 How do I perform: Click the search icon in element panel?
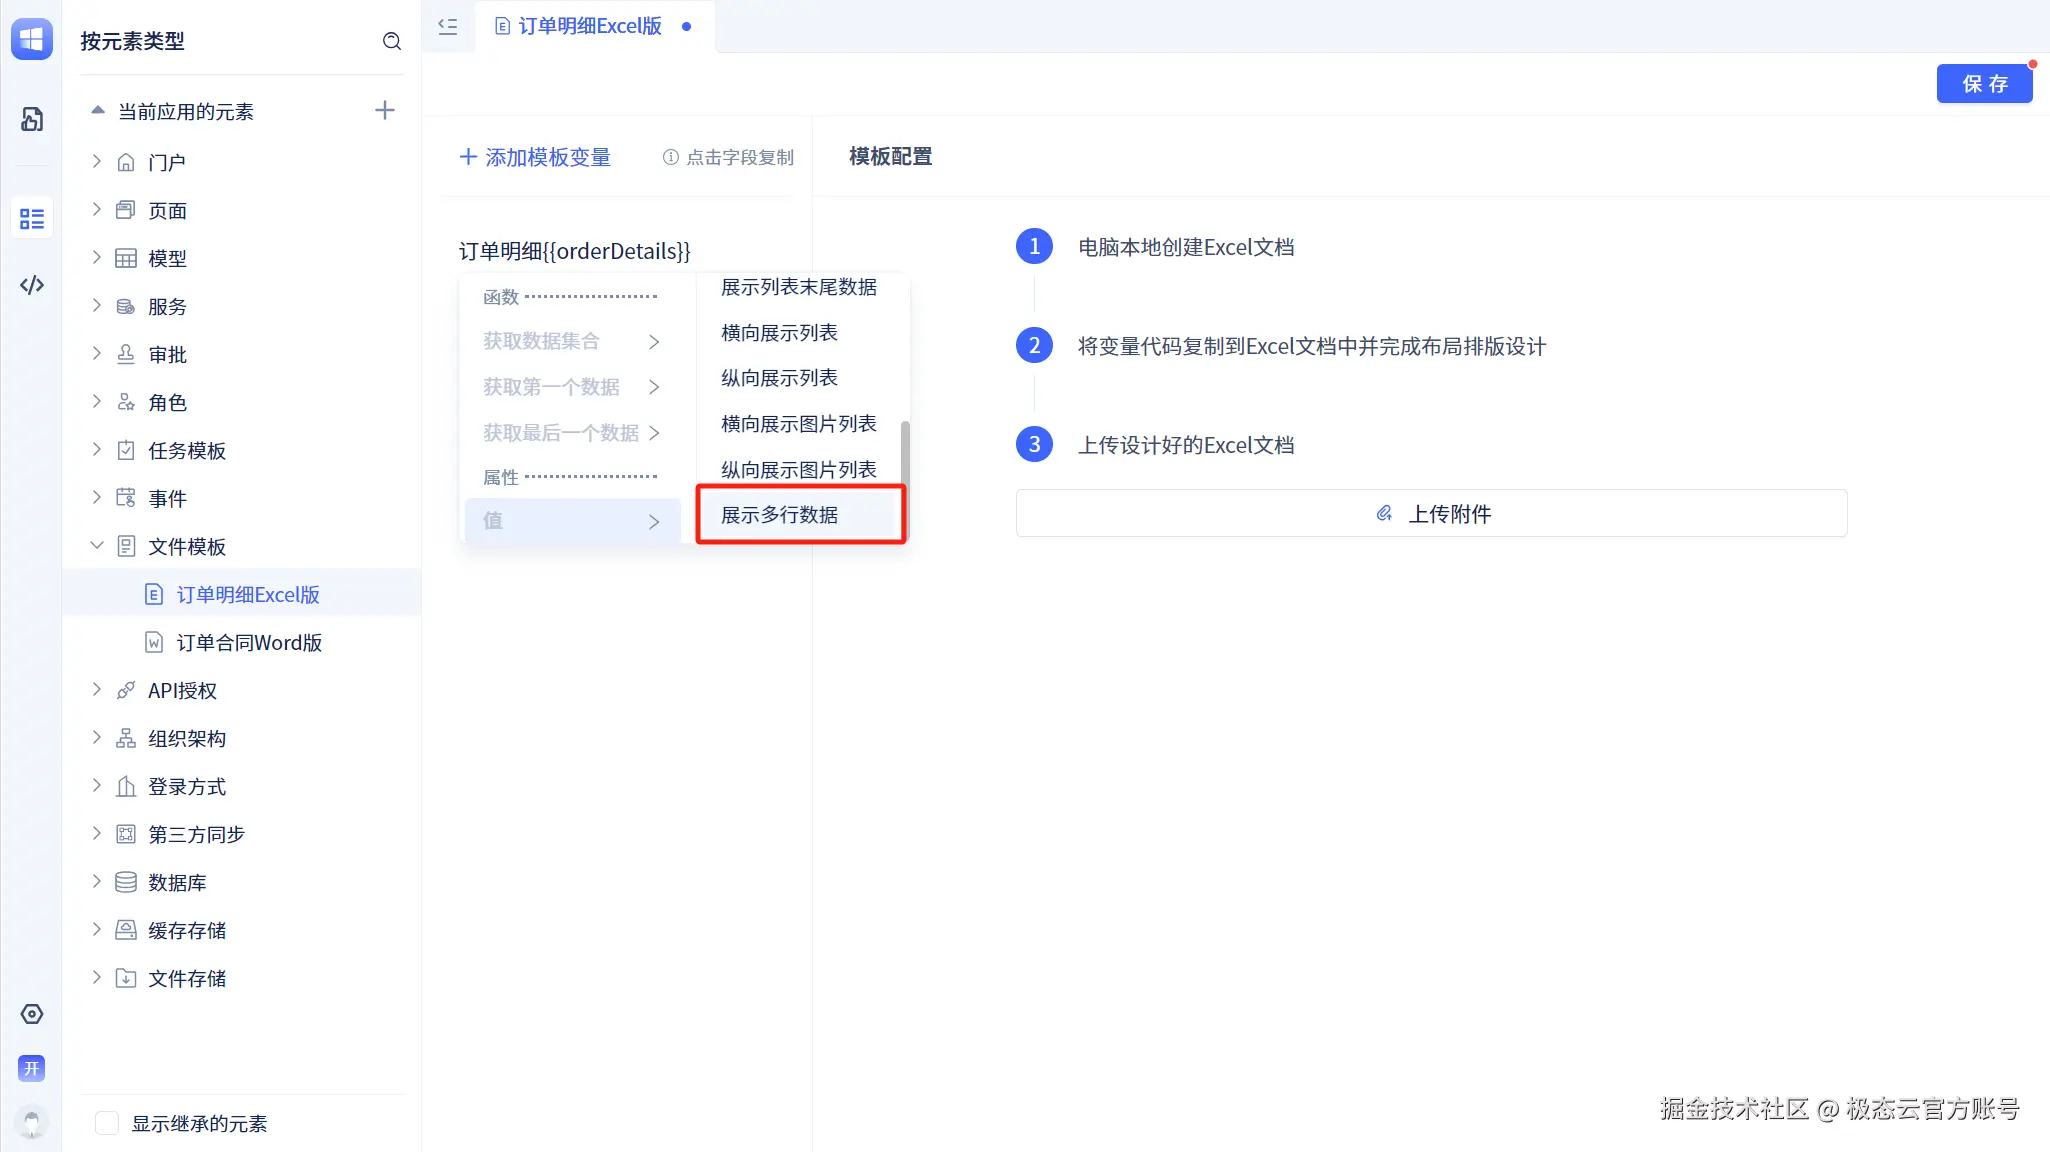[392, 41]
